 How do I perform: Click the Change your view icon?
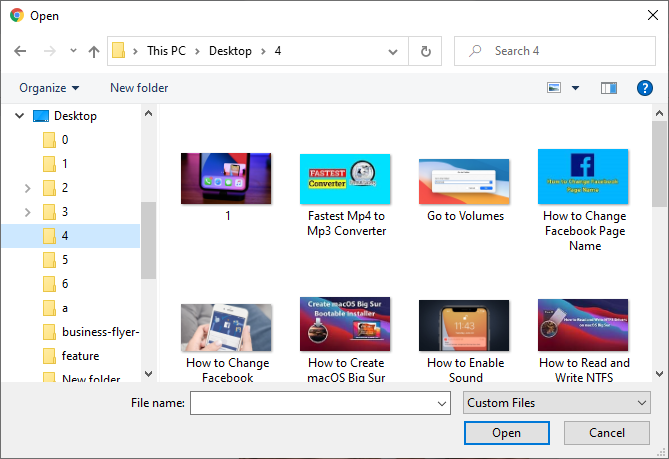554,88
